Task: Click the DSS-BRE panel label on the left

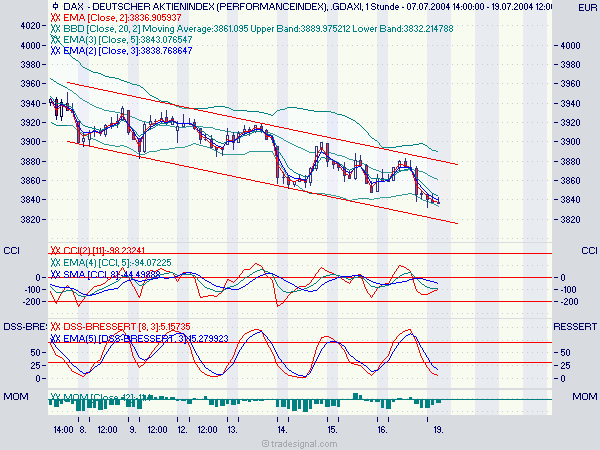Action: tap(24, 326)
